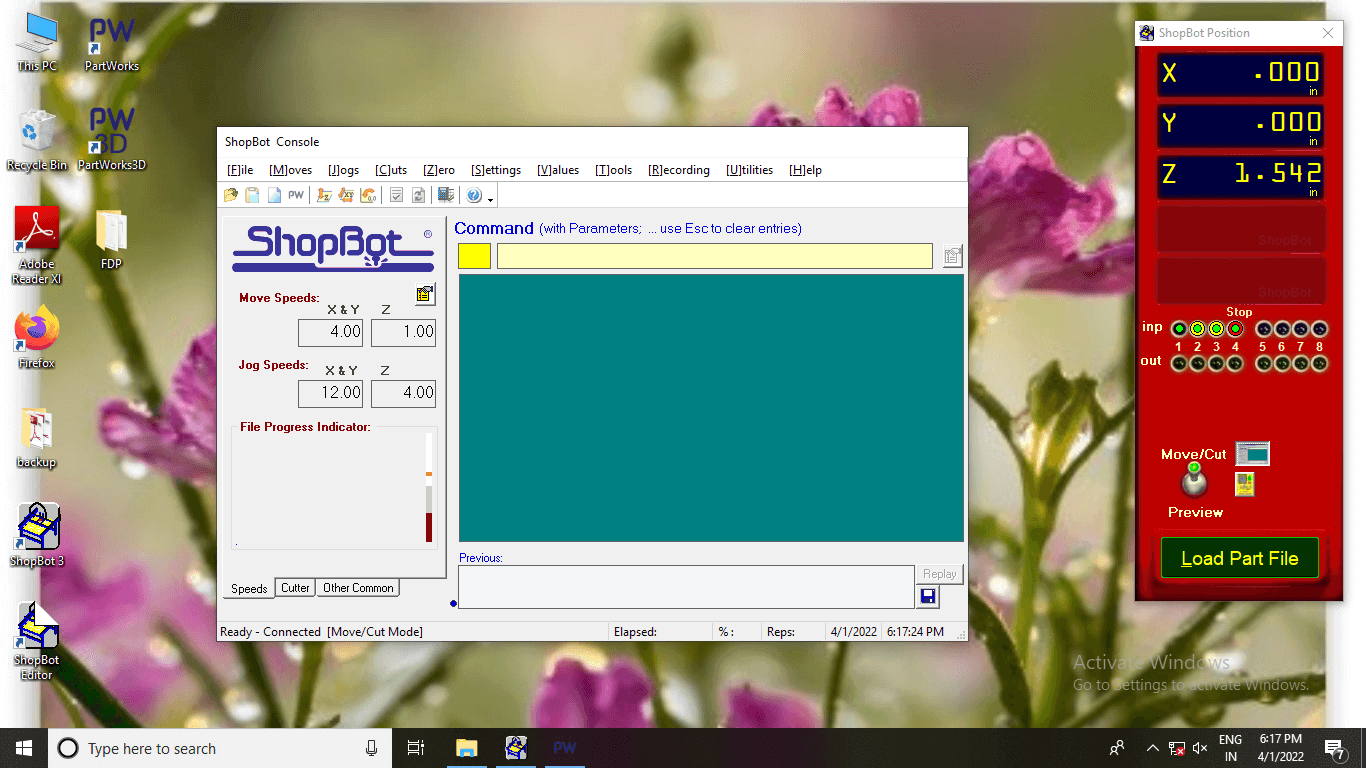Toggle output switch 2
The image size is (1366, 768).
point(1197,363)
